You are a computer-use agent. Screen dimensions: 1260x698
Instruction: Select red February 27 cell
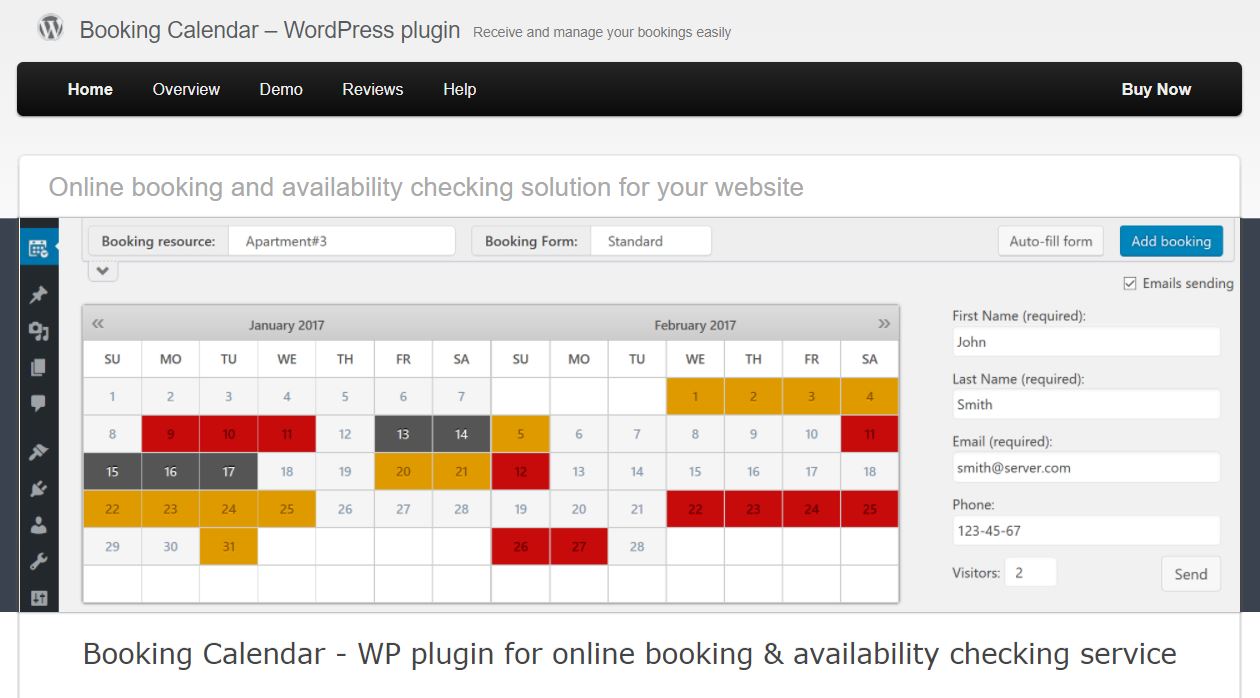point(579,546)
